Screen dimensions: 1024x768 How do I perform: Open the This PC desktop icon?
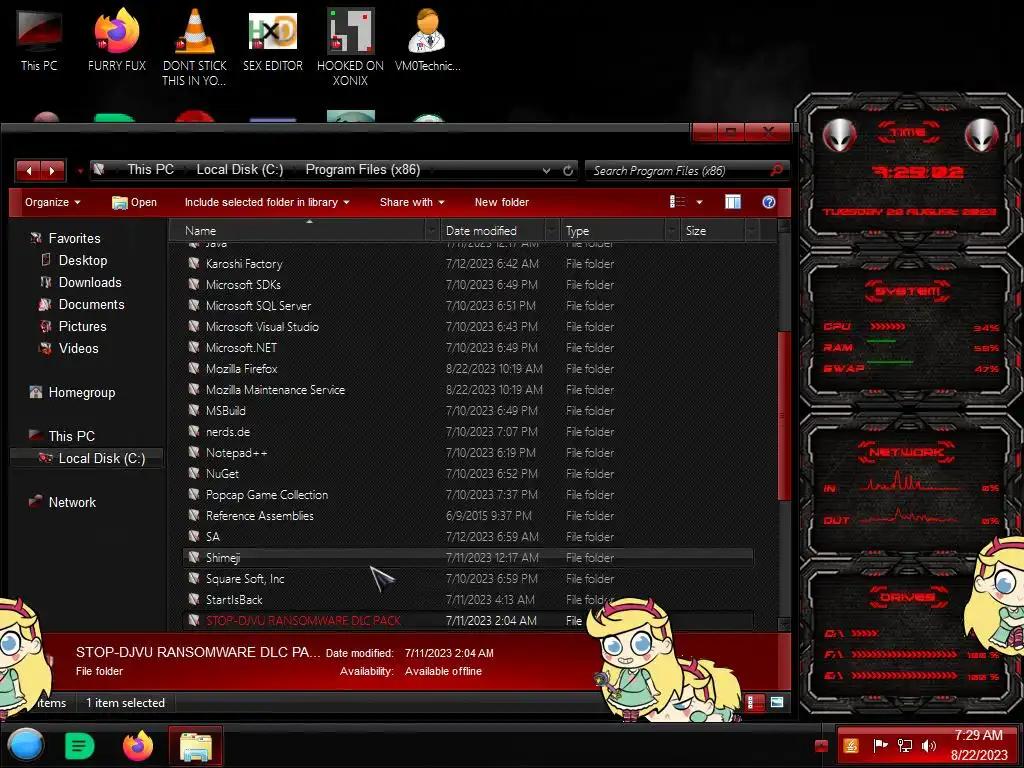(x=39, y=39)
